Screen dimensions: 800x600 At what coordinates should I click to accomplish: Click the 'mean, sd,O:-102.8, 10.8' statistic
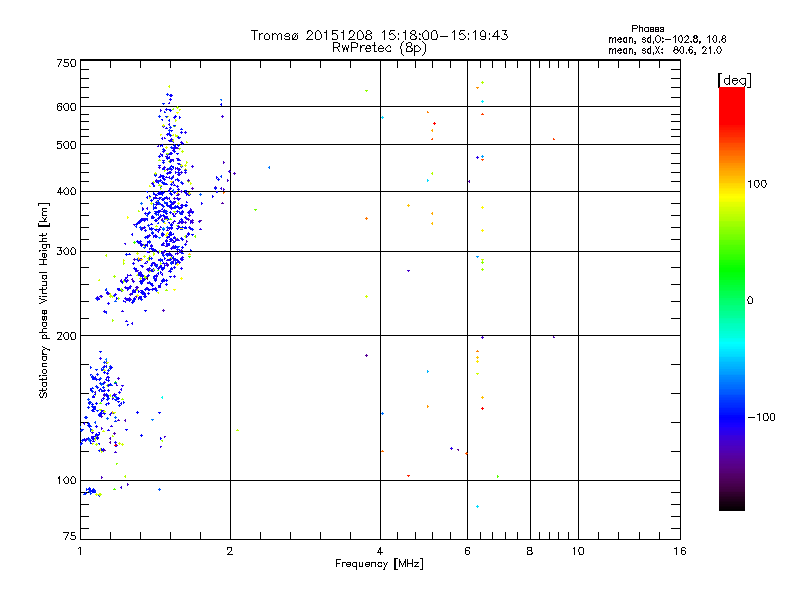pos(667,39)
